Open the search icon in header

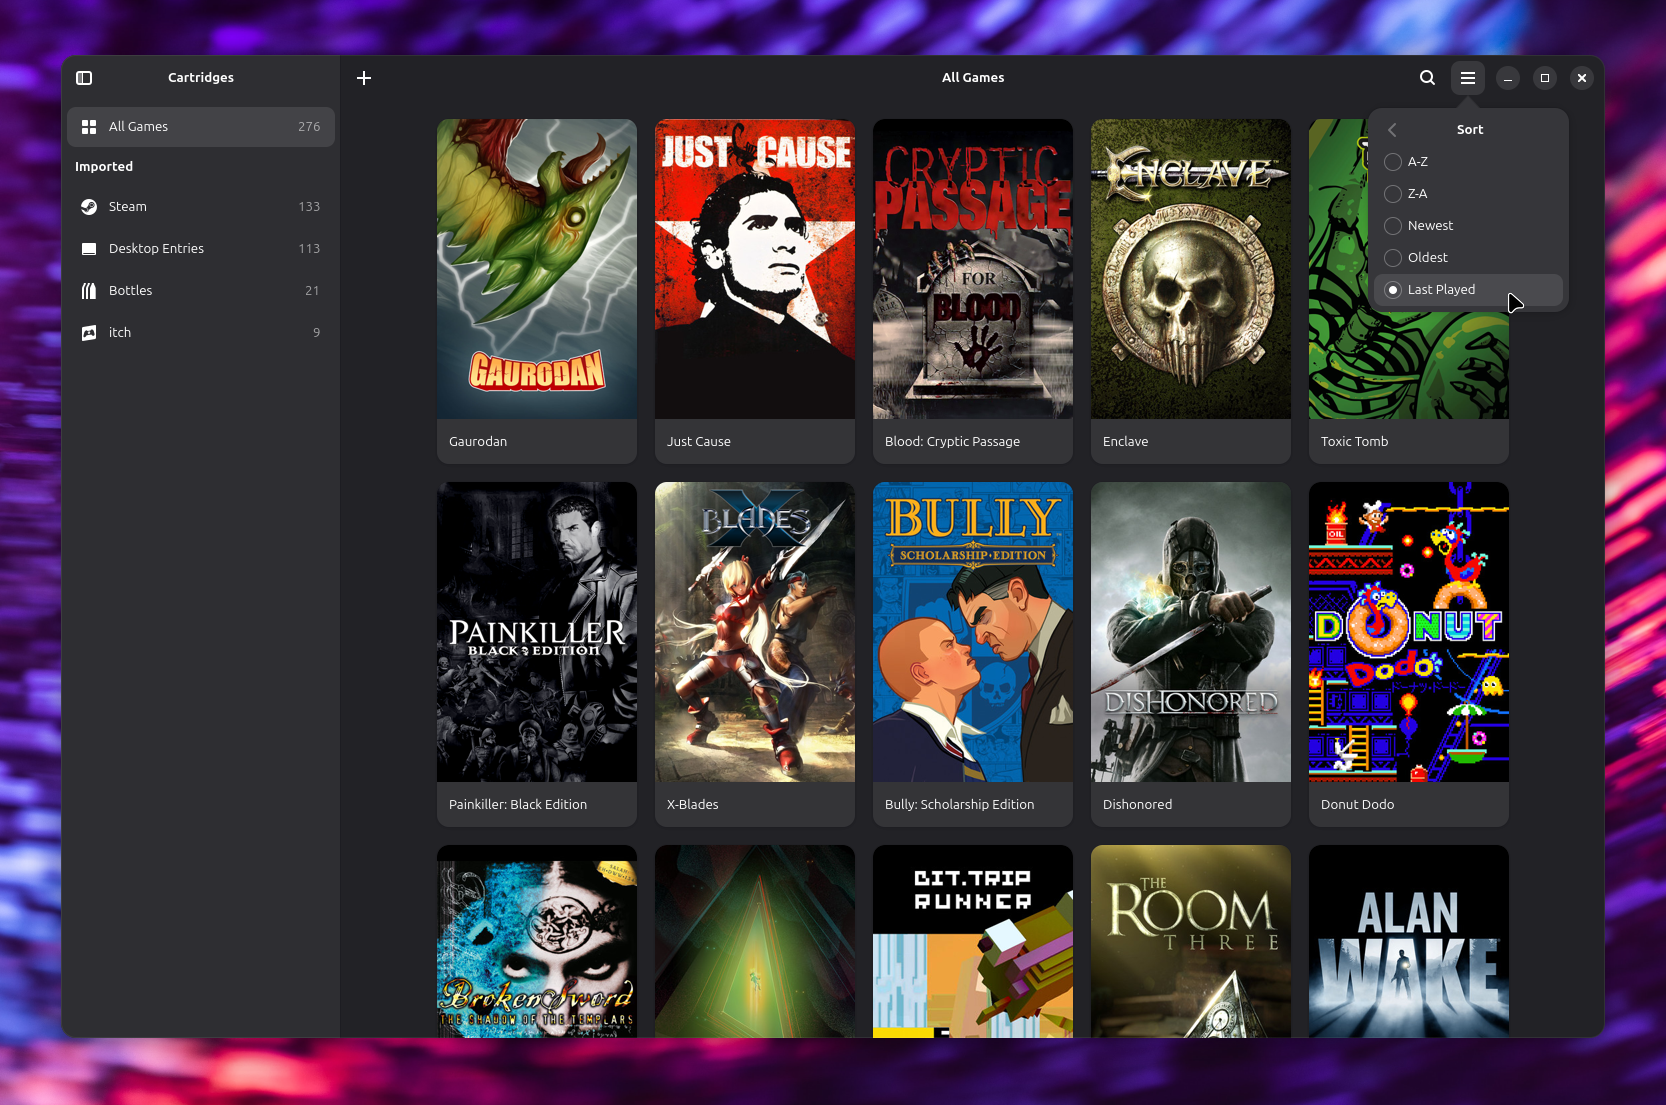tap(1427, 78)
